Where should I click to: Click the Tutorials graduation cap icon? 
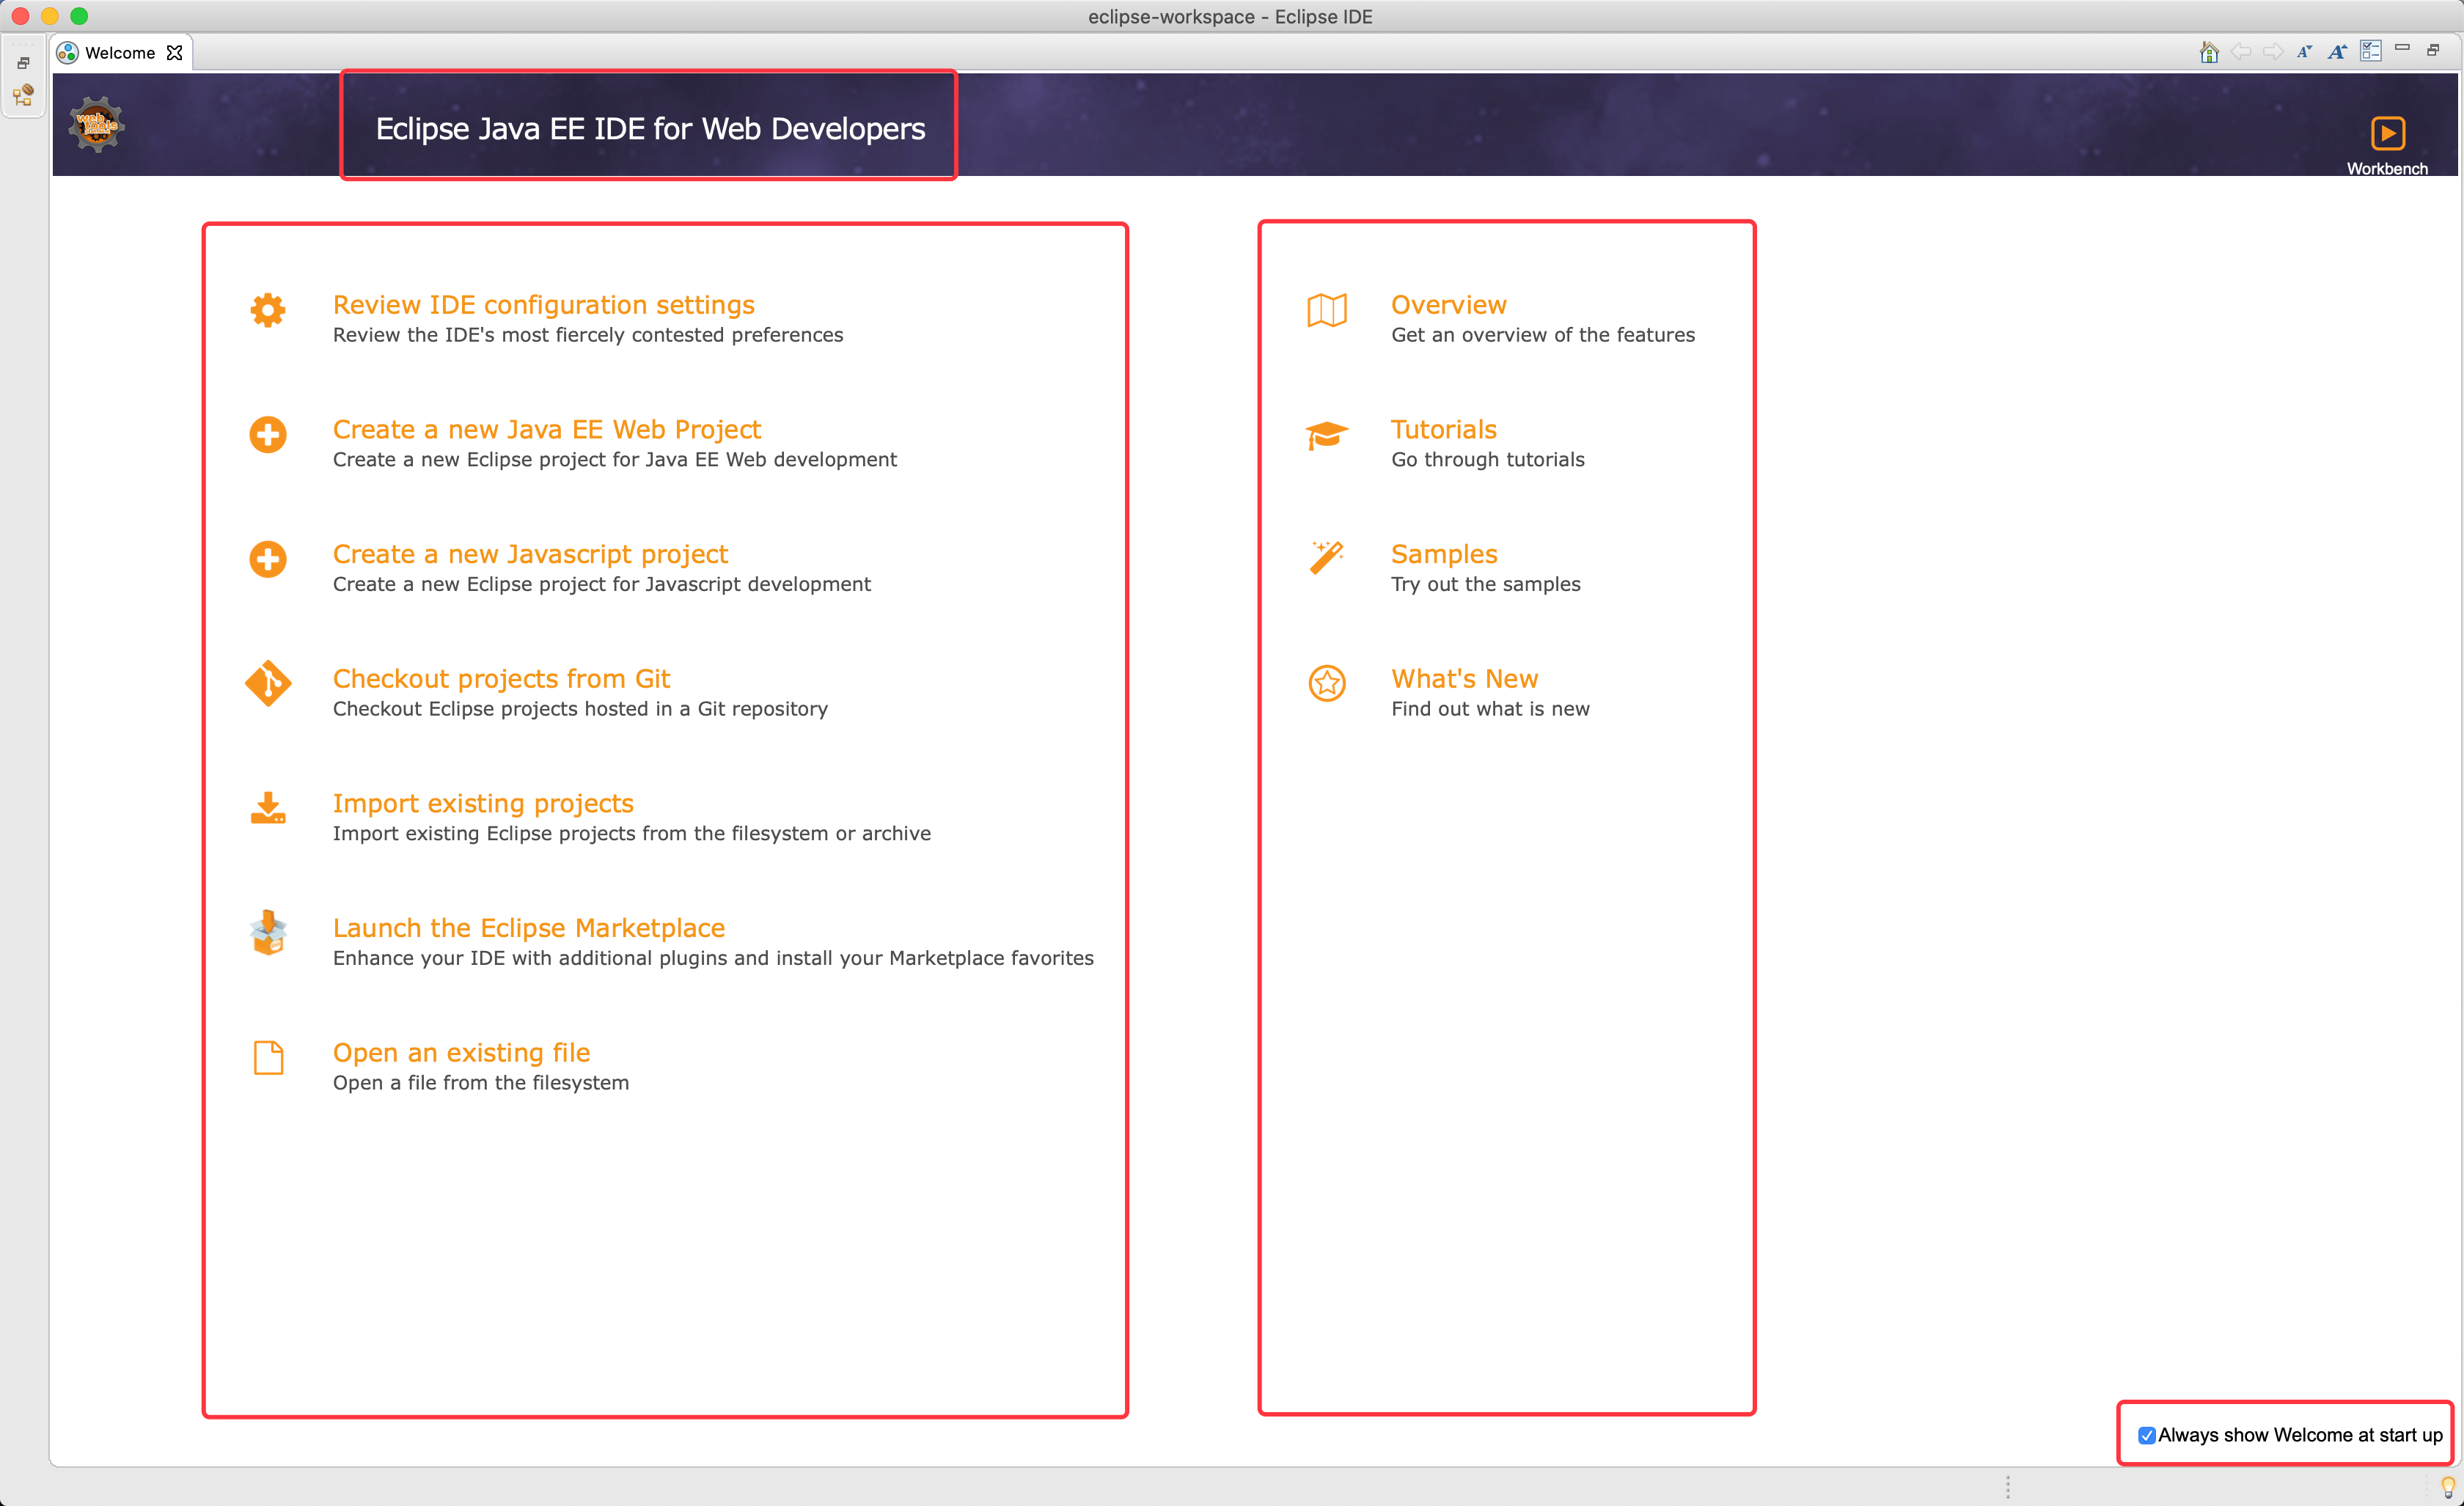1327,435
